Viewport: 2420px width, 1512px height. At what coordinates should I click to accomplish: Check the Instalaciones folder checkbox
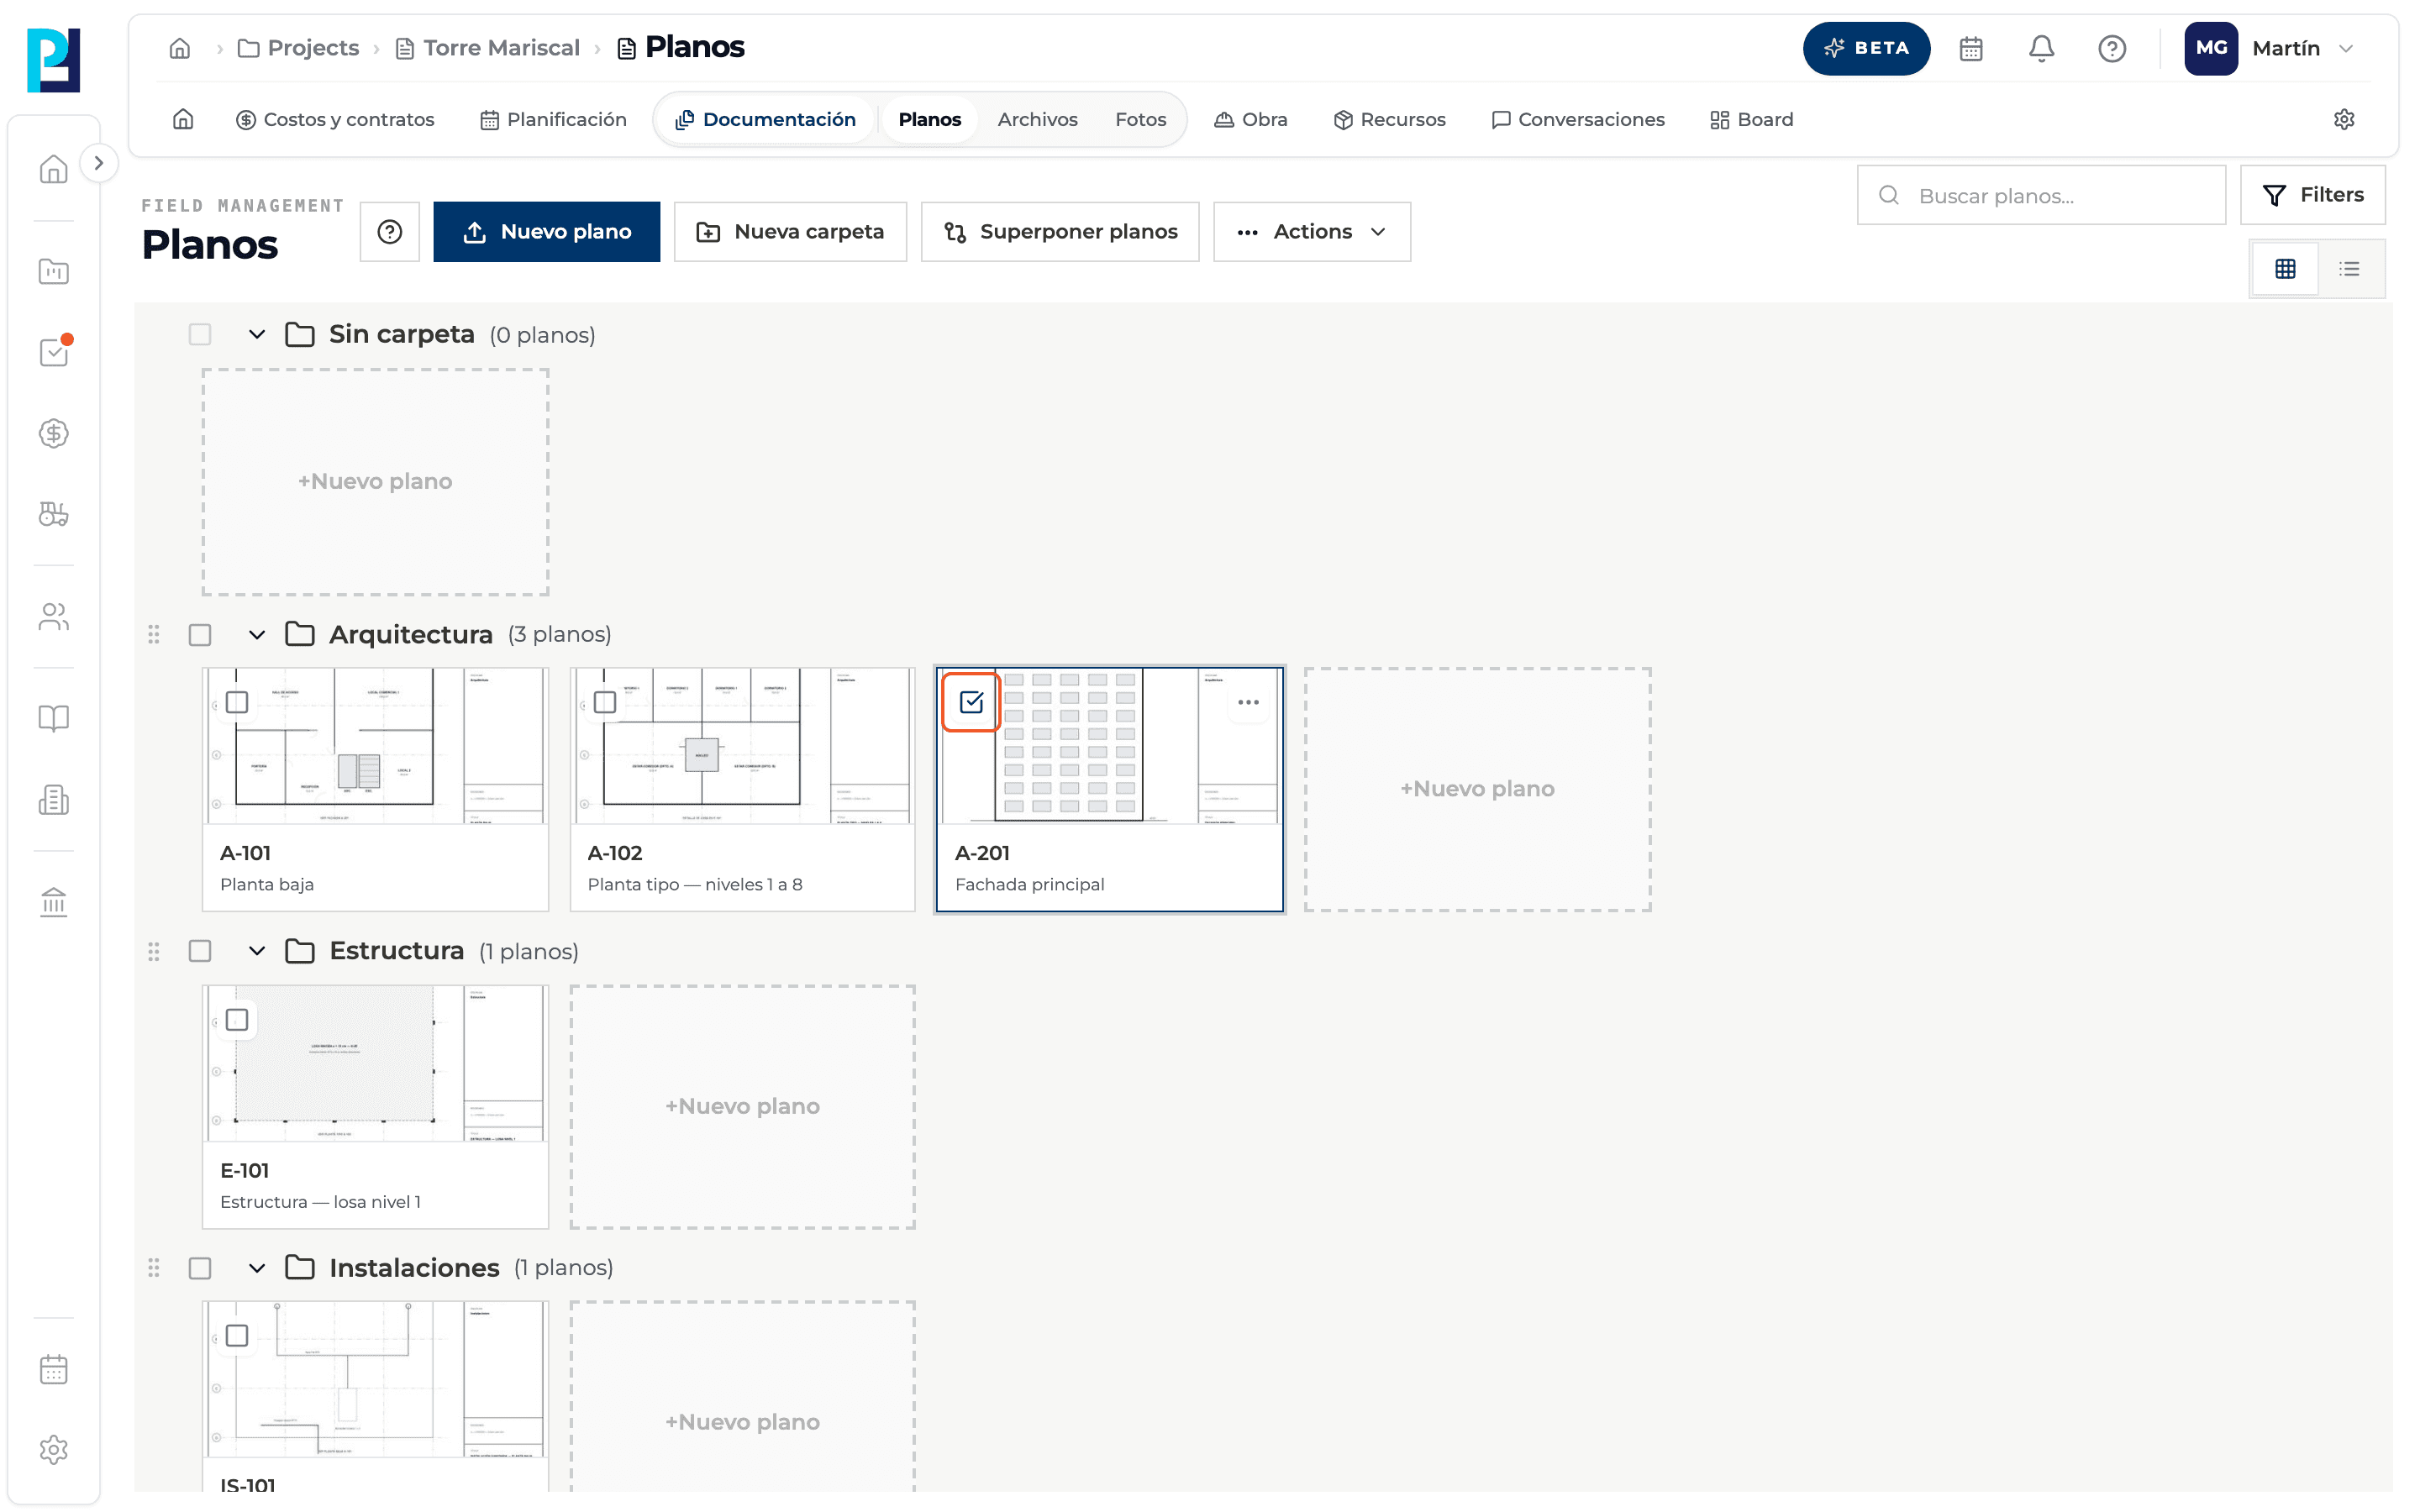click(200, 1268)
